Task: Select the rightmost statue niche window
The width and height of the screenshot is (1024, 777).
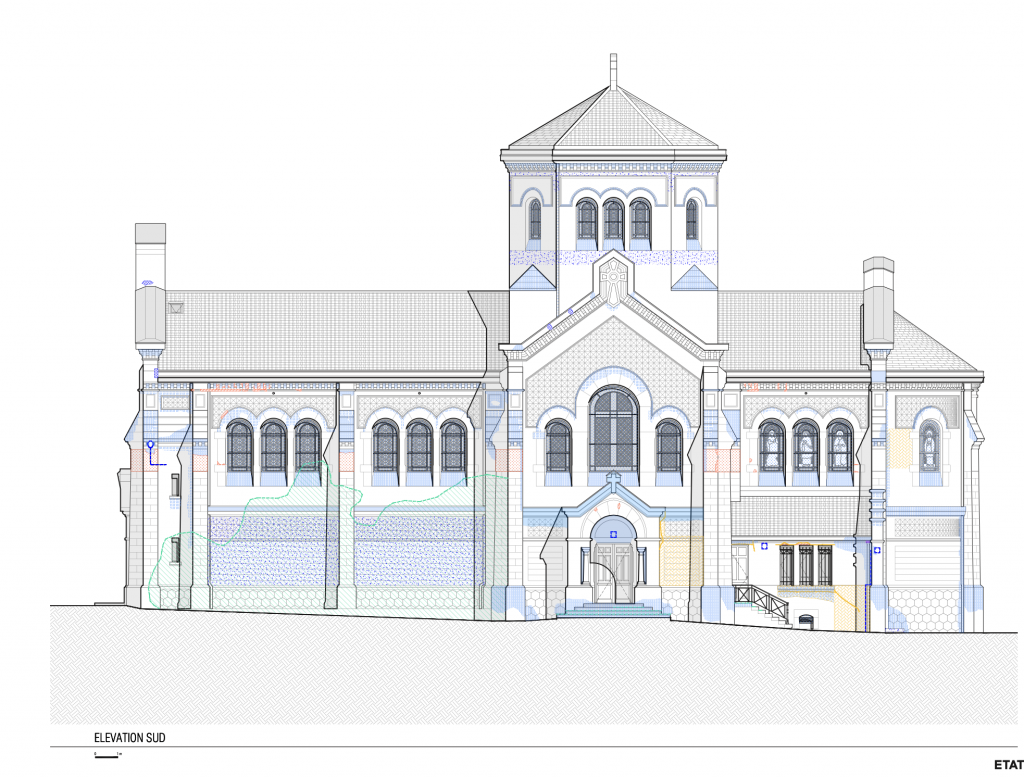Action: point(928,446)
